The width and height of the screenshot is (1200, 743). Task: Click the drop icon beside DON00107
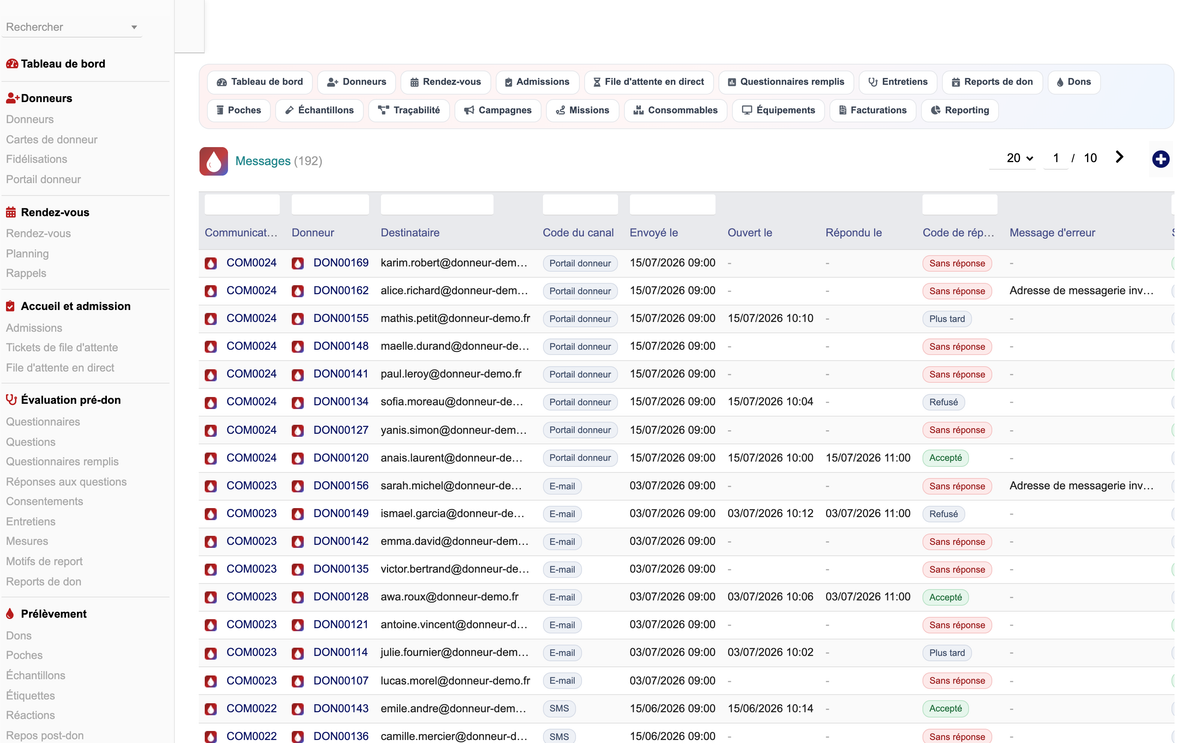coord(298,681)
